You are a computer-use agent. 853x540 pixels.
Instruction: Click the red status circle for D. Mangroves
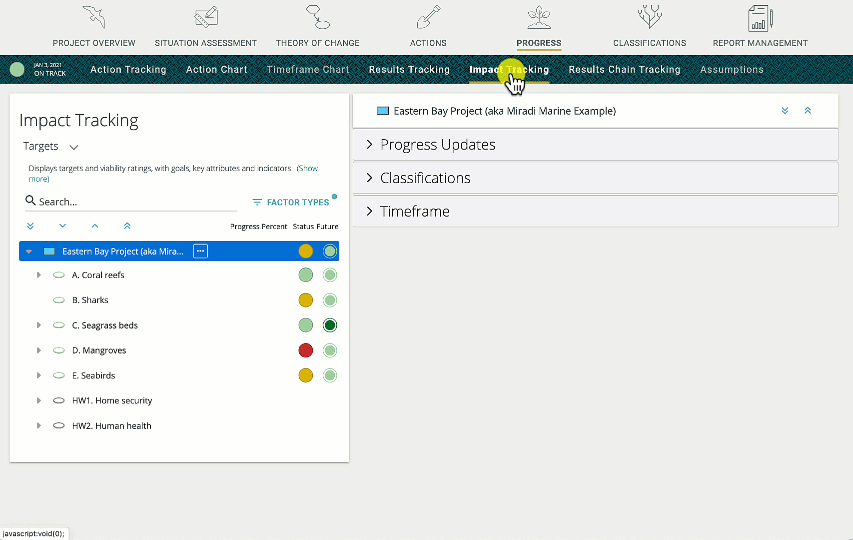(306, 350)
